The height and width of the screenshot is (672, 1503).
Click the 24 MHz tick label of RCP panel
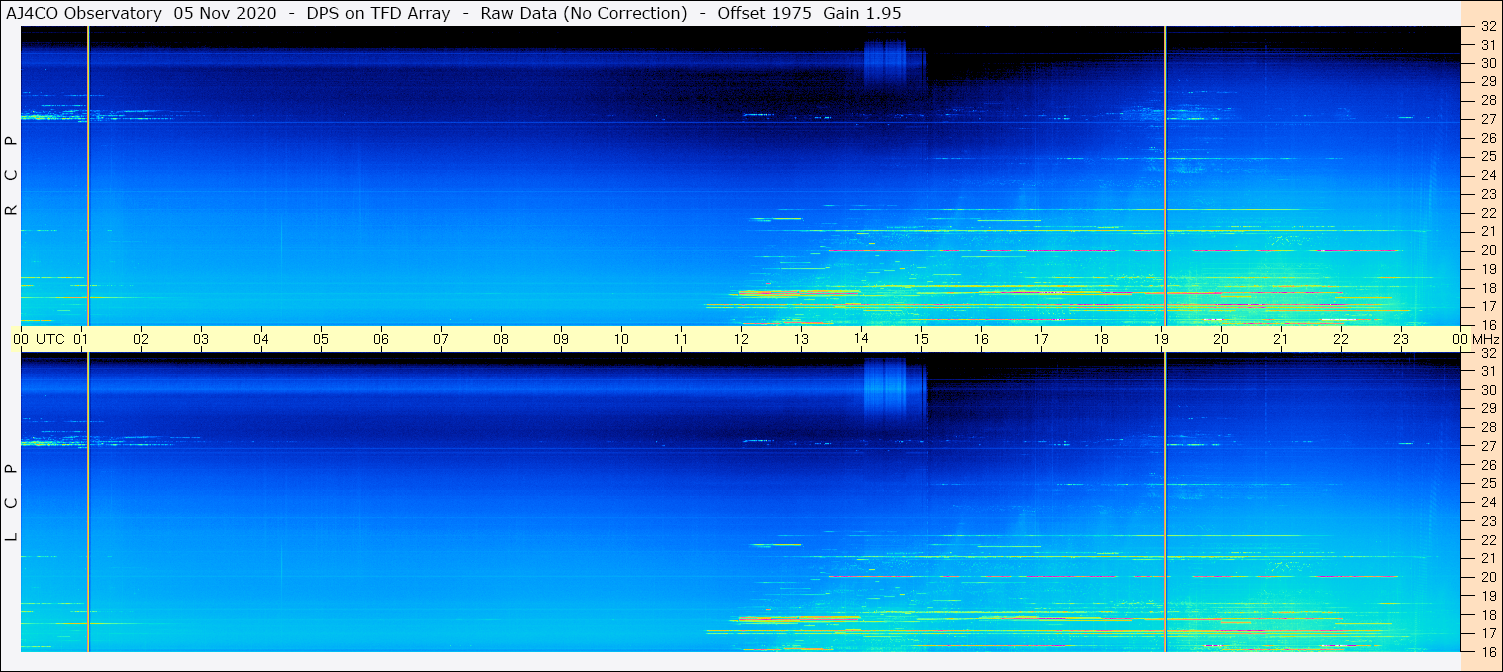(x=1488, y=175)
